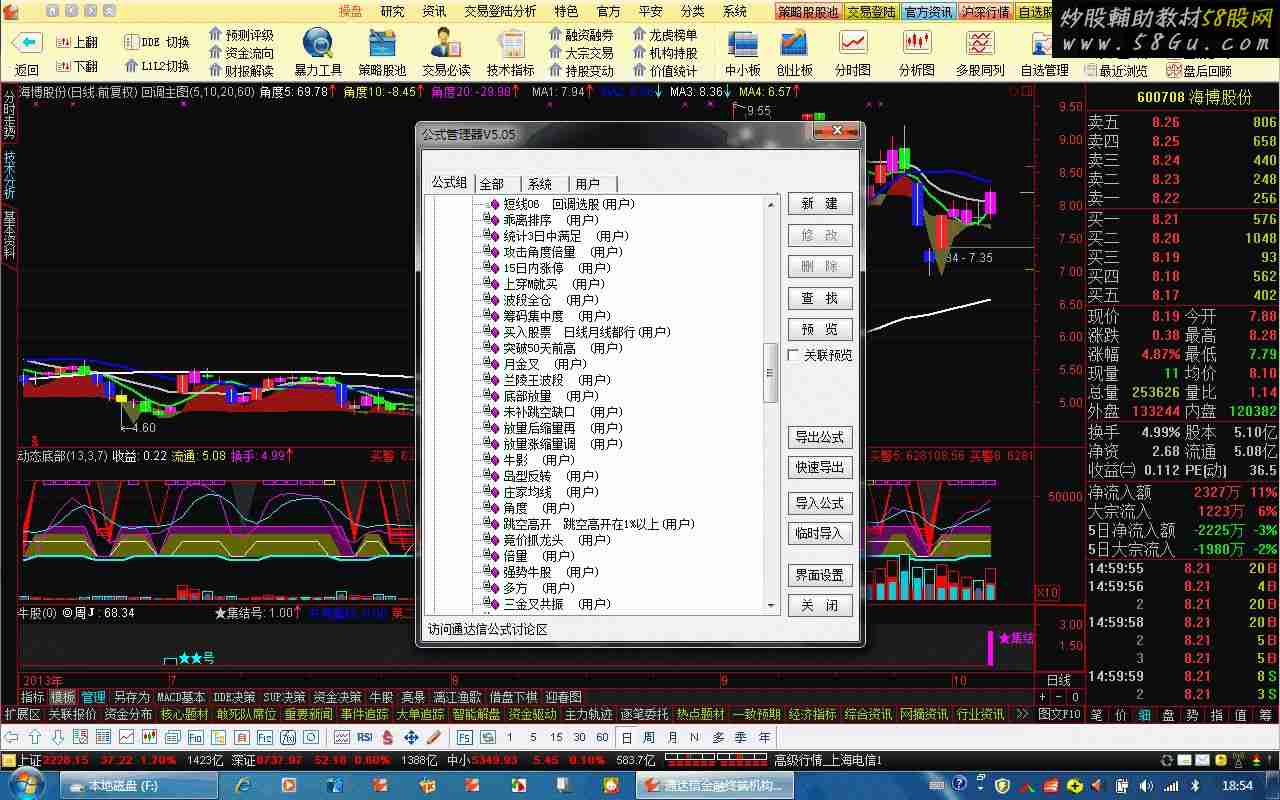Select the 季 quarterly period button
This screenshot has height=800, width=1280.
coord(741,737)
